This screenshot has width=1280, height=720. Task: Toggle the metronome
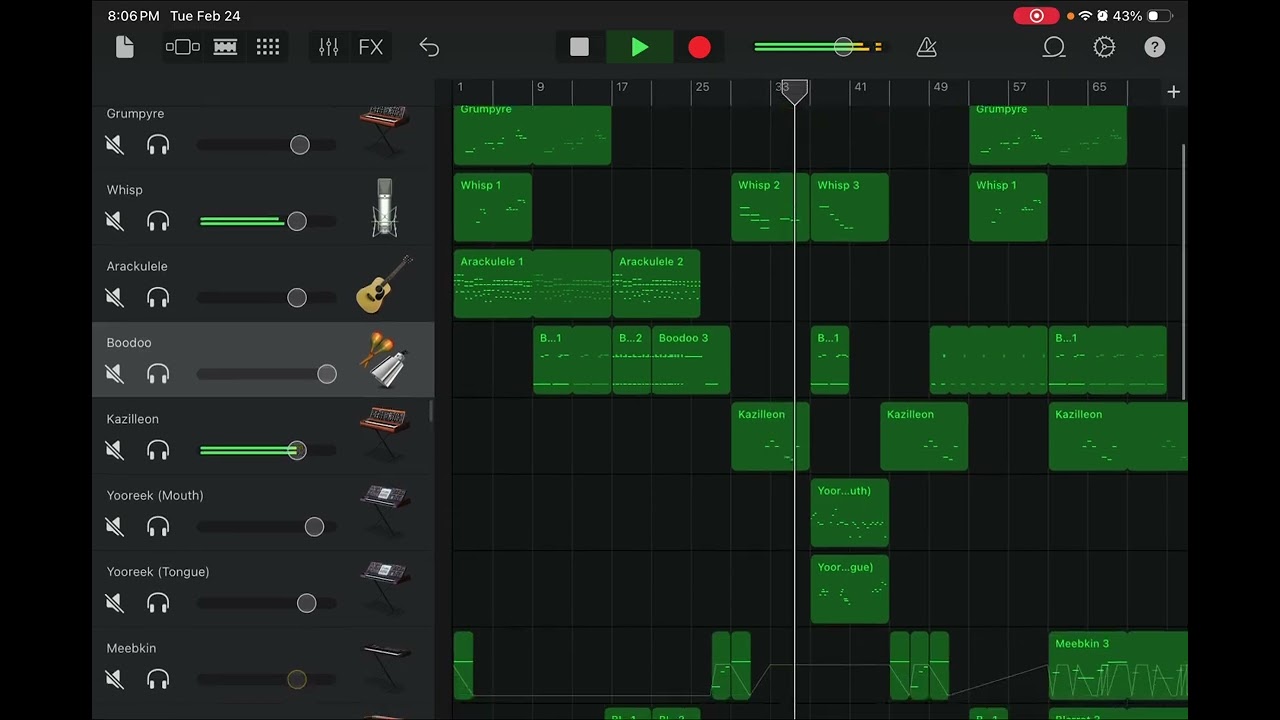tap(927, 47)
